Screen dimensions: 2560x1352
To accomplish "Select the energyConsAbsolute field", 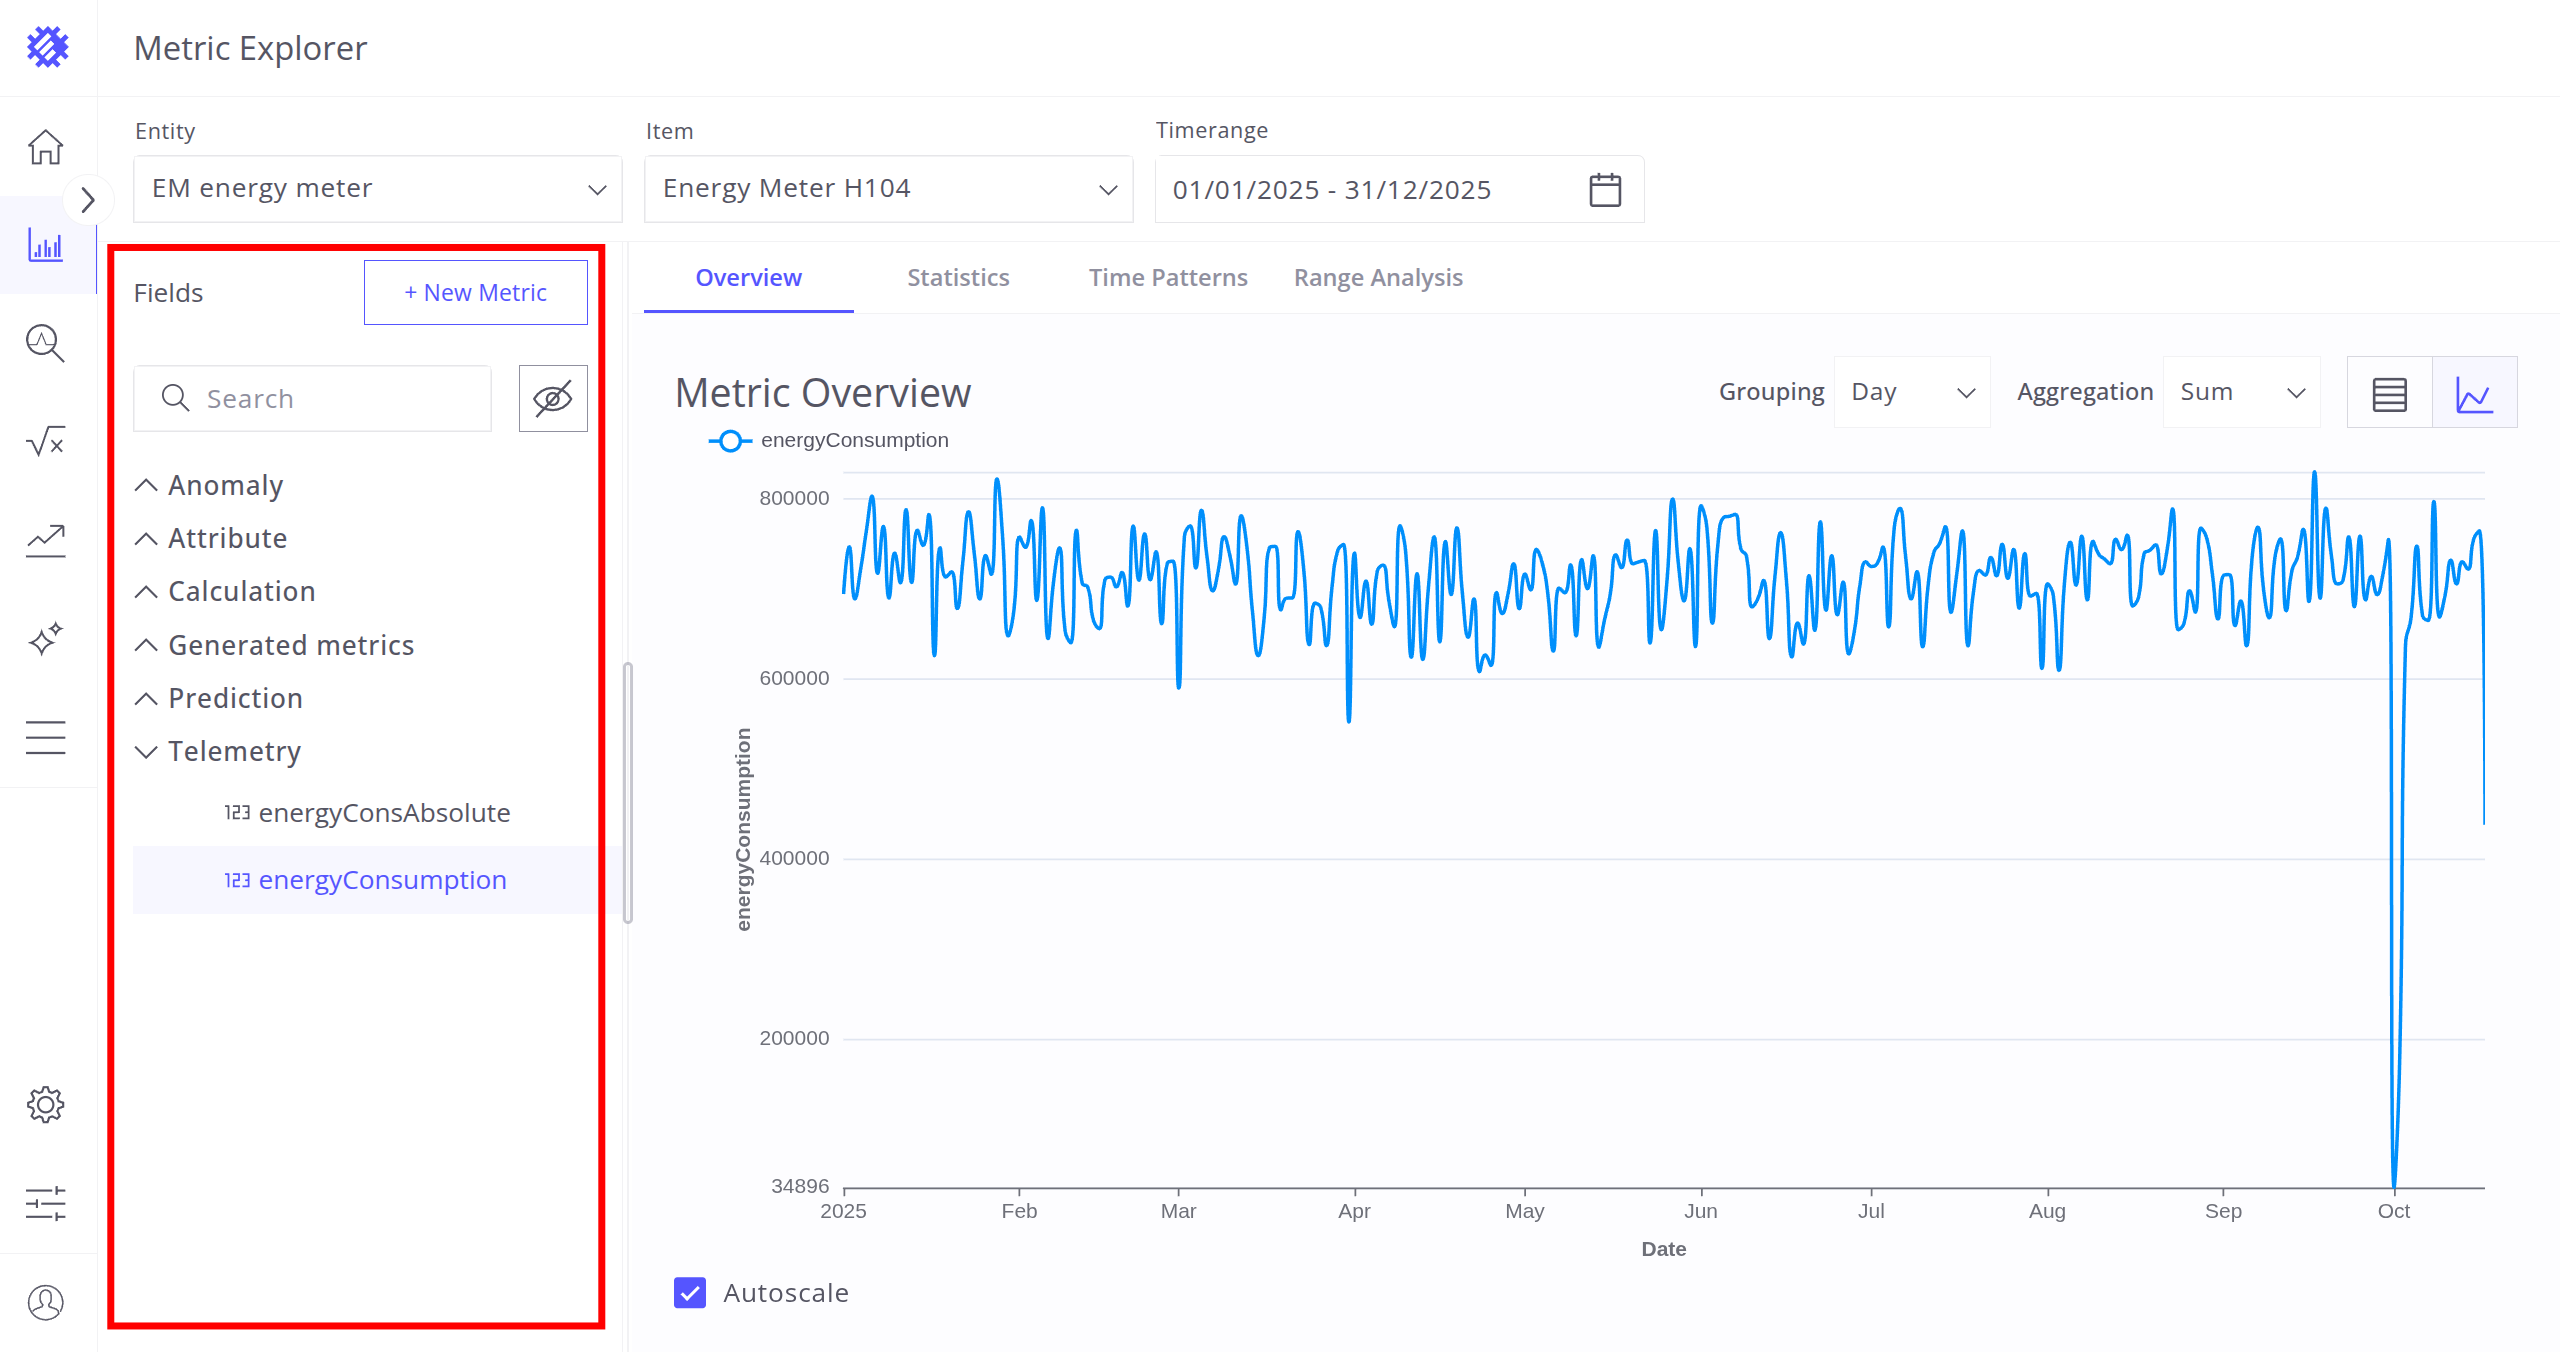I will [384, 813].
